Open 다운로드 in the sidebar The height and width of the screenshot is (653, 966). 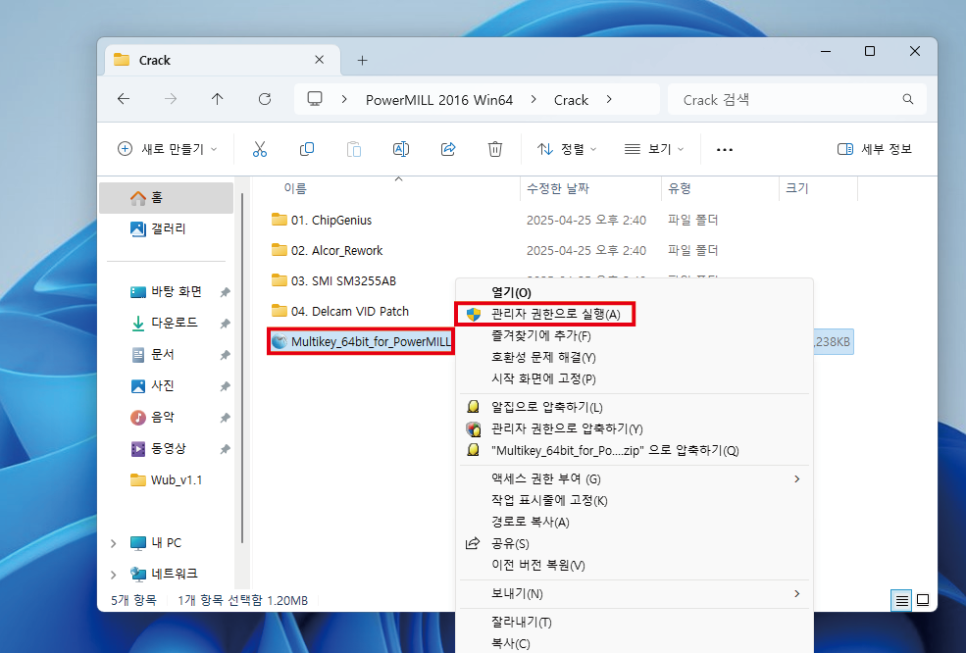click(x=166, y=323)
